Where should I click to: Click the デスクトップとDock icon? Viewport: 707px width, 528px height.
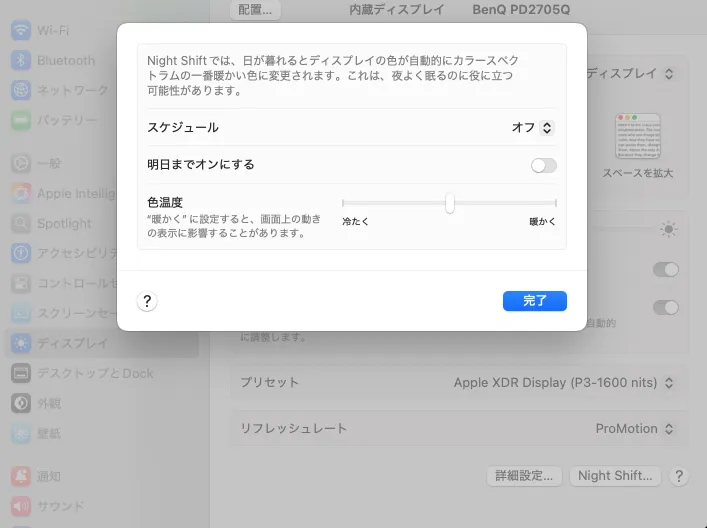21,373
